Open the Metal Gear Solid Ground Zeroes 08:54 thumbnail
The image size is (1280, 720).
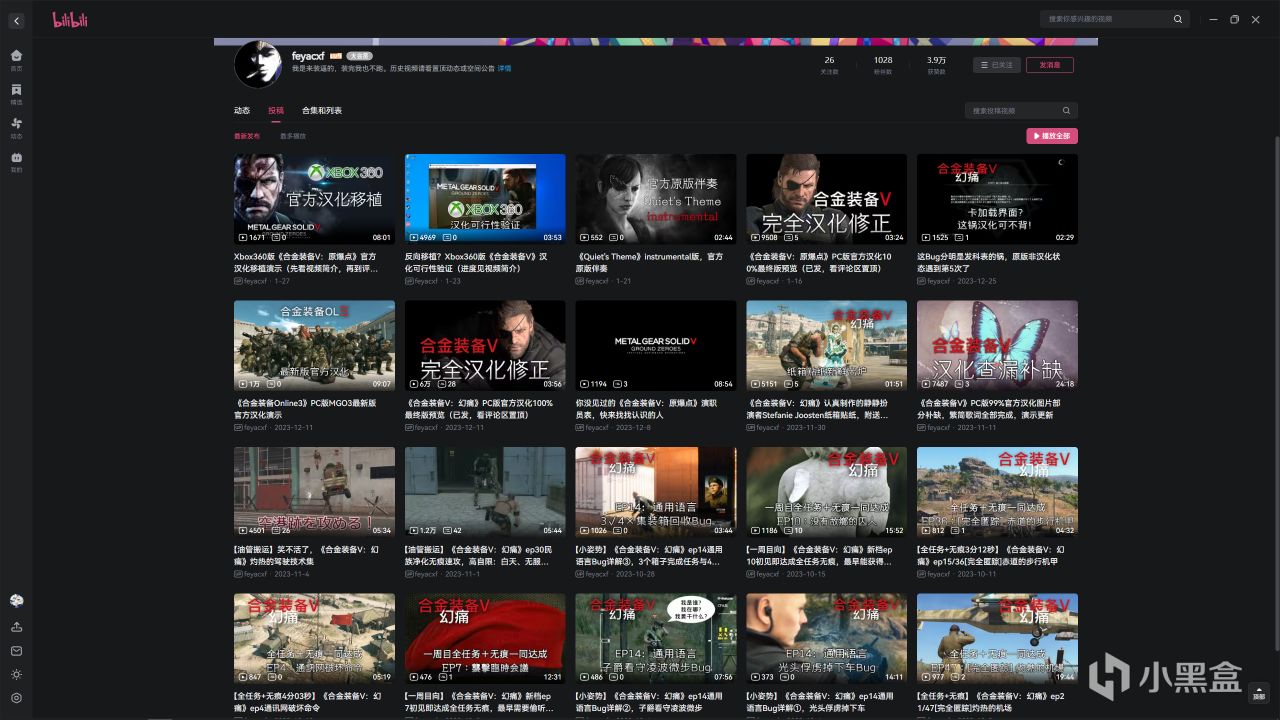click(656, 346)
